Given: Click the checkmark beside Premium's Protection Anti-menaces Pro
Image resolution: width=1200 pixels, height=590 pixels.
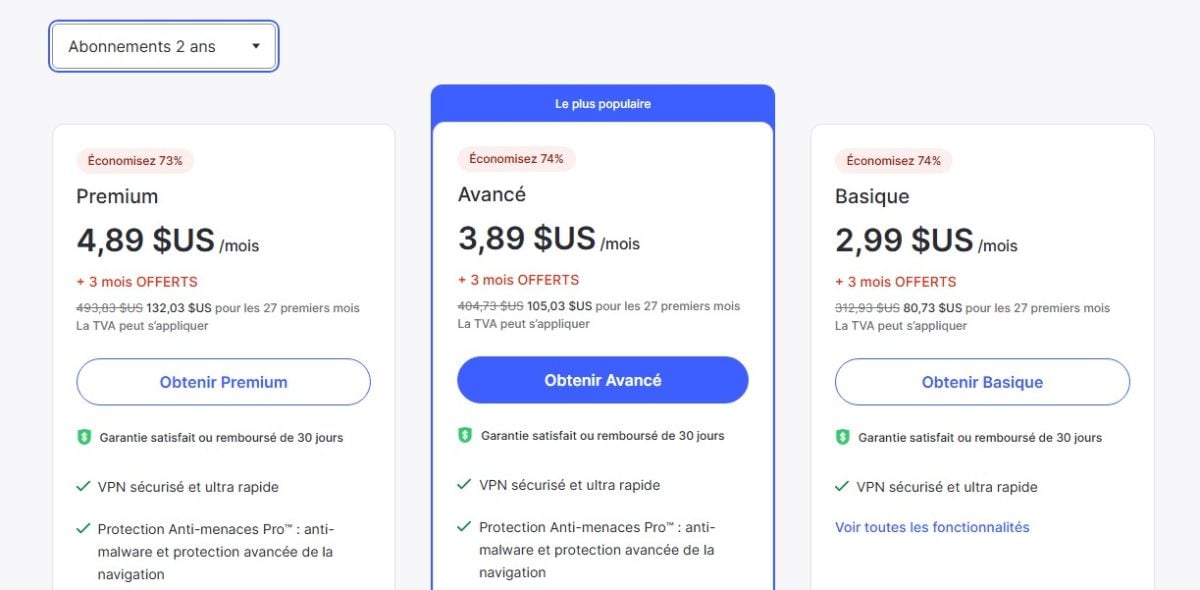Looking at the screenshot, I should tap(84, 529).
